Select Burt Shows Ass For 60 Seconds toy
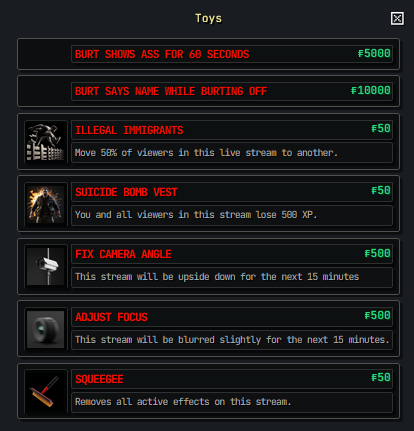 [162, 54]
